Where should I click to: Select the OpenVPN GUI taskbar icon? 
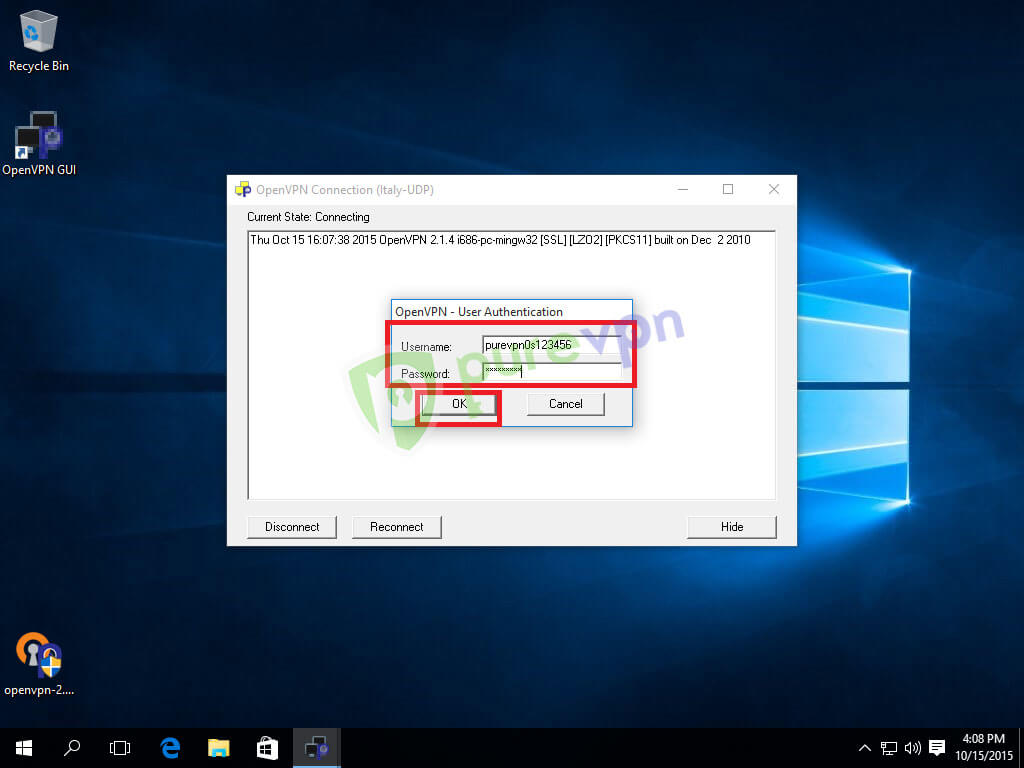pyautogui.click(x=317, y=748)
